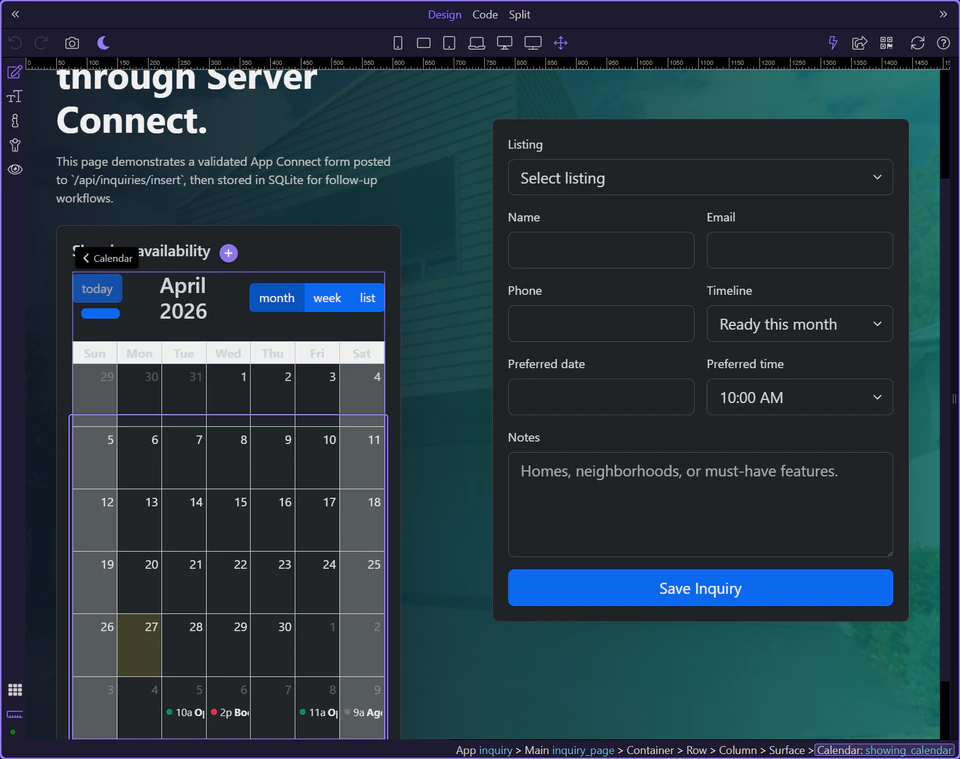The height and width of the screenshot is (759, 960).
Task: Open the Select listing dropdown
Action: 700,178
